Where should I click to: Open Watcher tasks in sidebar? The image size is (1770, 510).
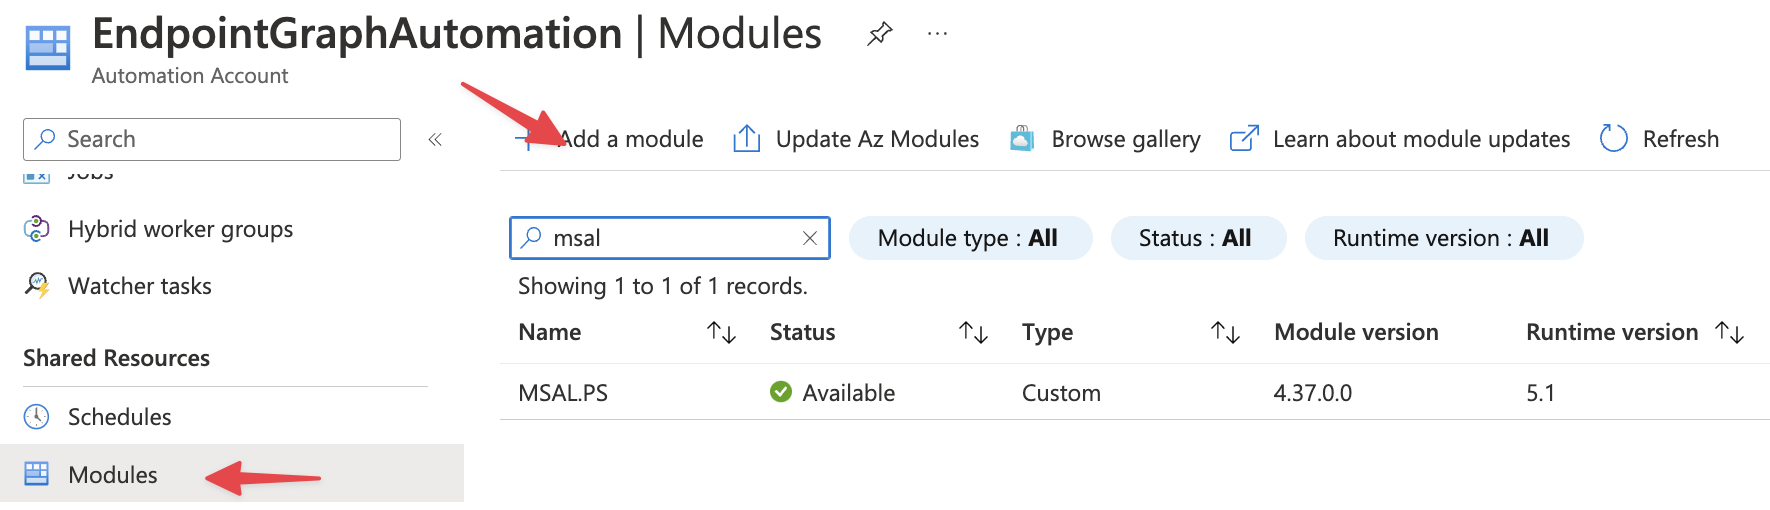coord(139,286)
